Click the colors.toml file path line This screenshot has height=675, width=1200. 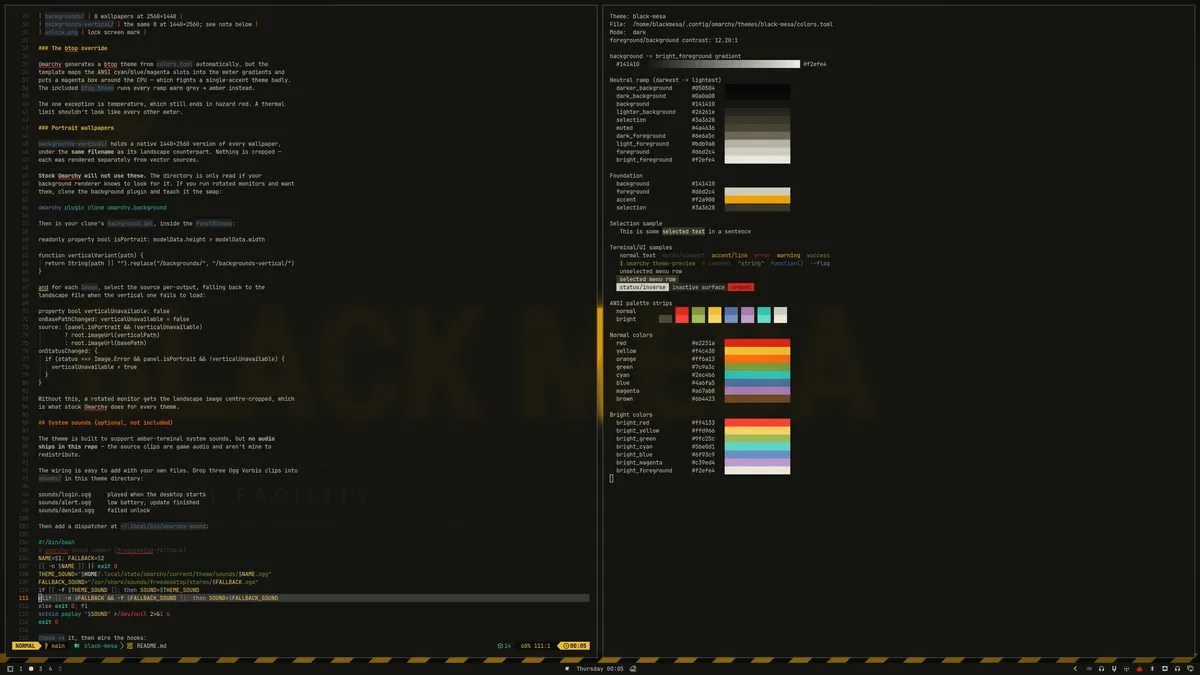click(721, 24)
